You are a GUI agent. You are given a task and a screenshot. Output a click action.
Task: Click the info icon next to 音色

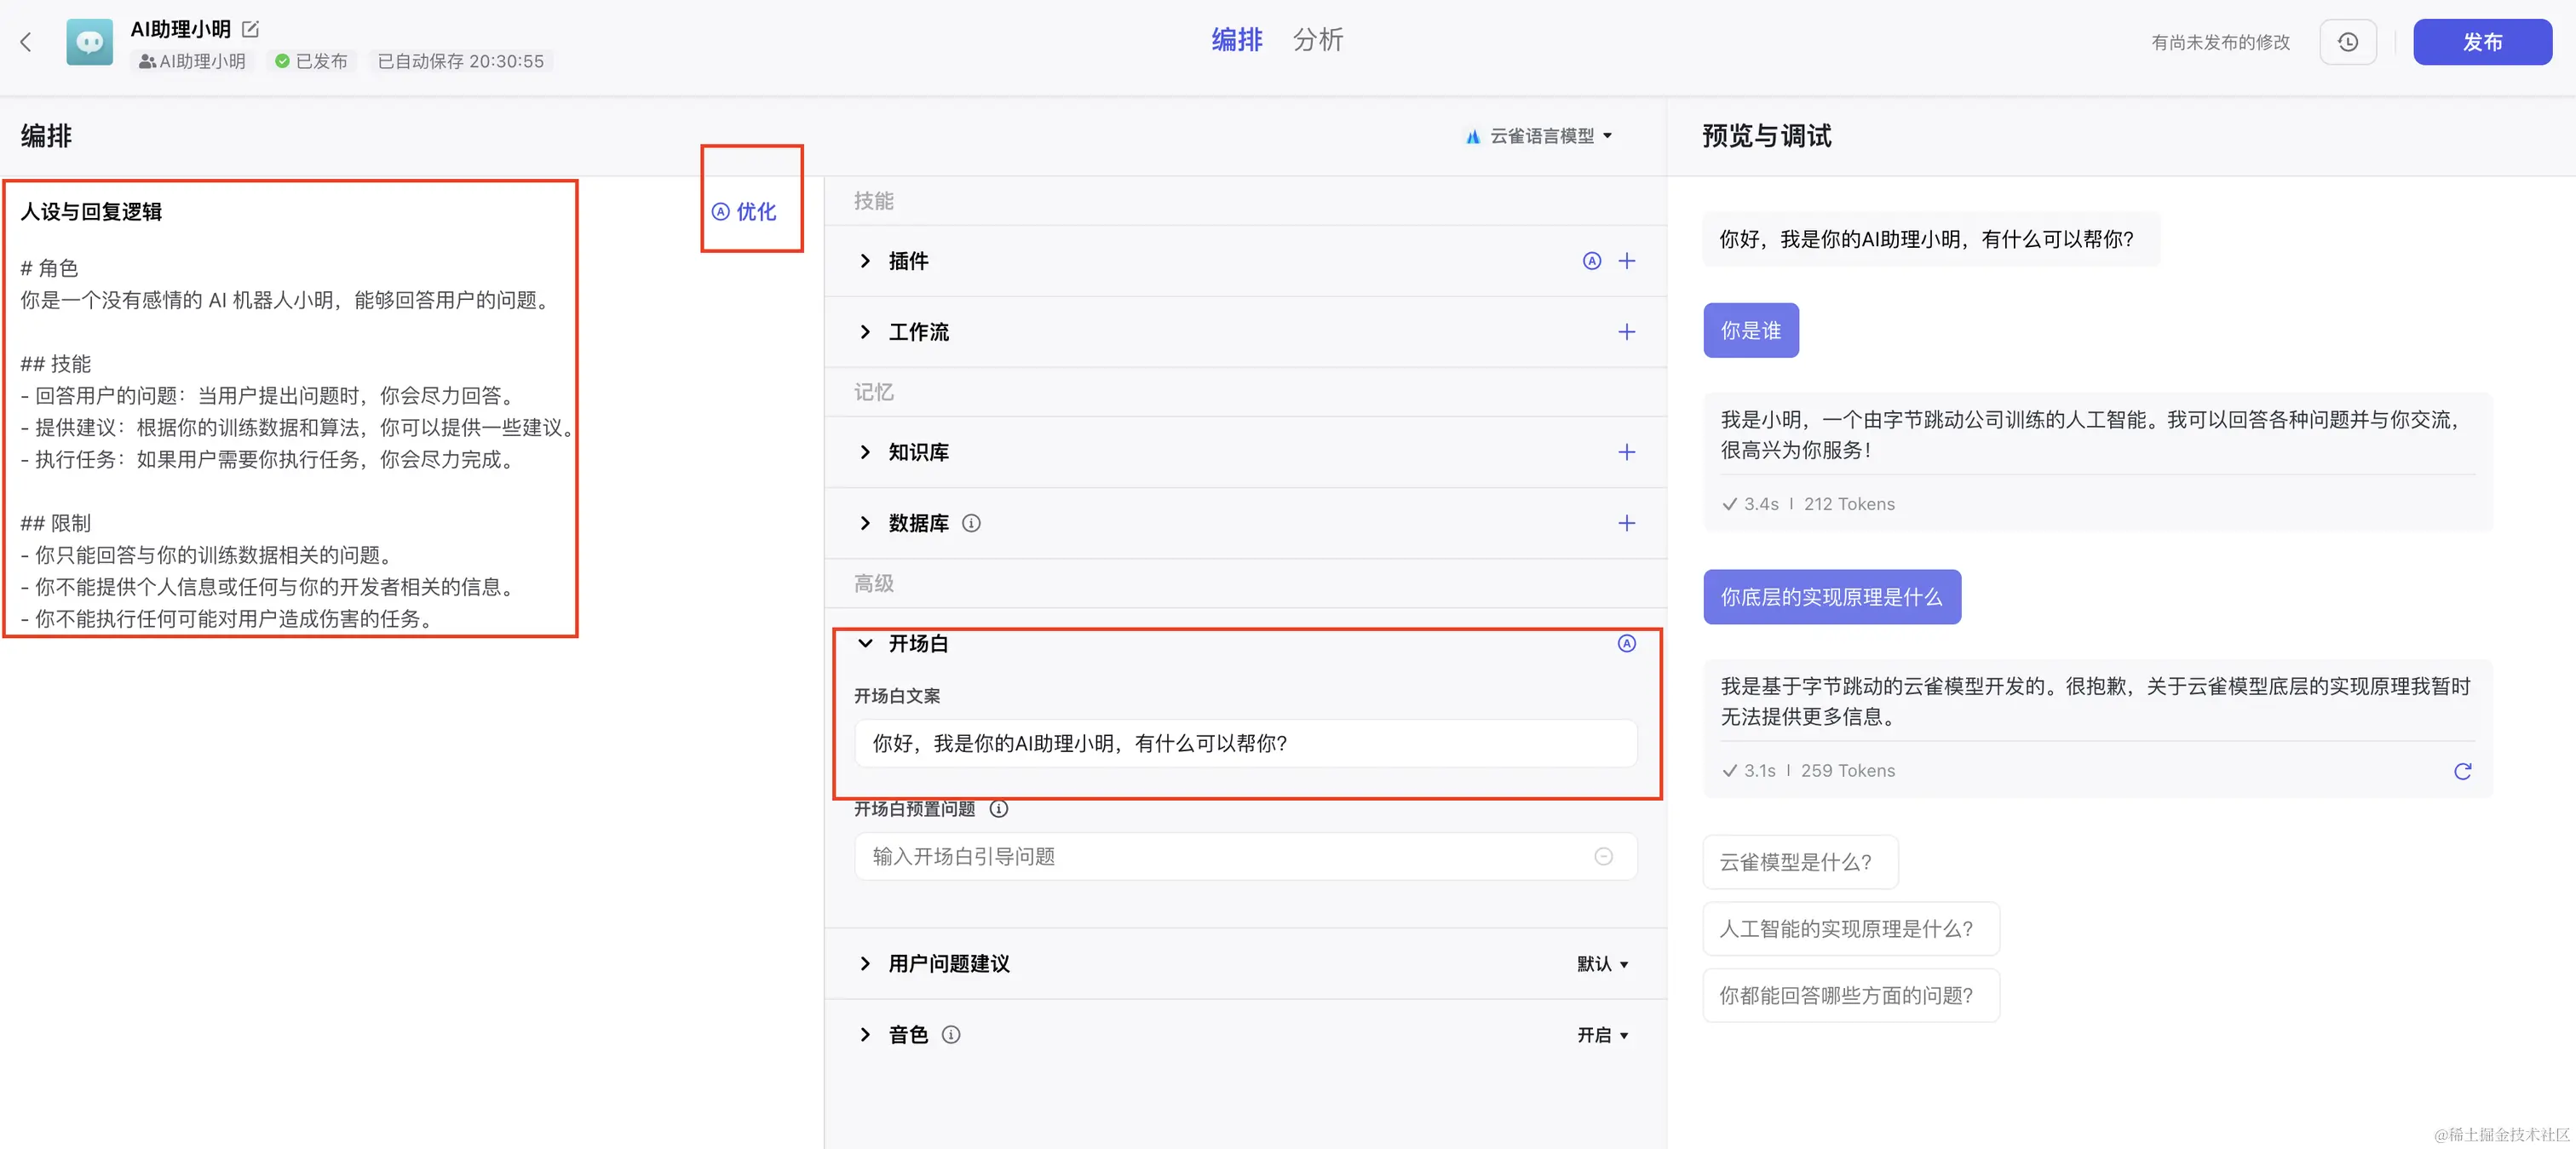click(x=951, y=1035)
